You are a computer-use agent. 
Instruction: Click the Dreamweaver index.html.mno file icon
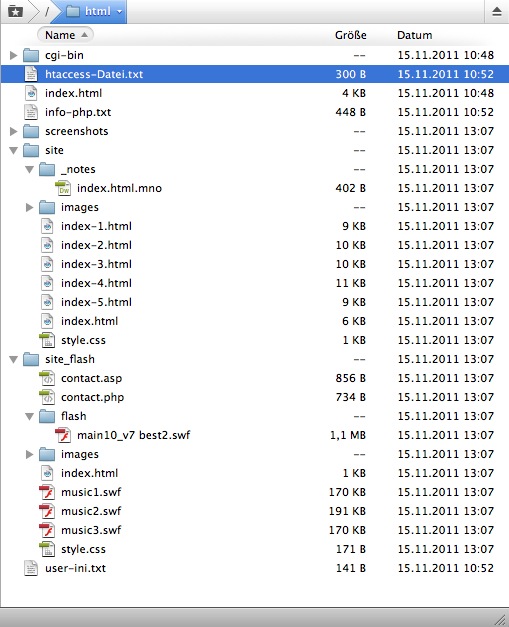pyautogui.click(x=63, y=188)
